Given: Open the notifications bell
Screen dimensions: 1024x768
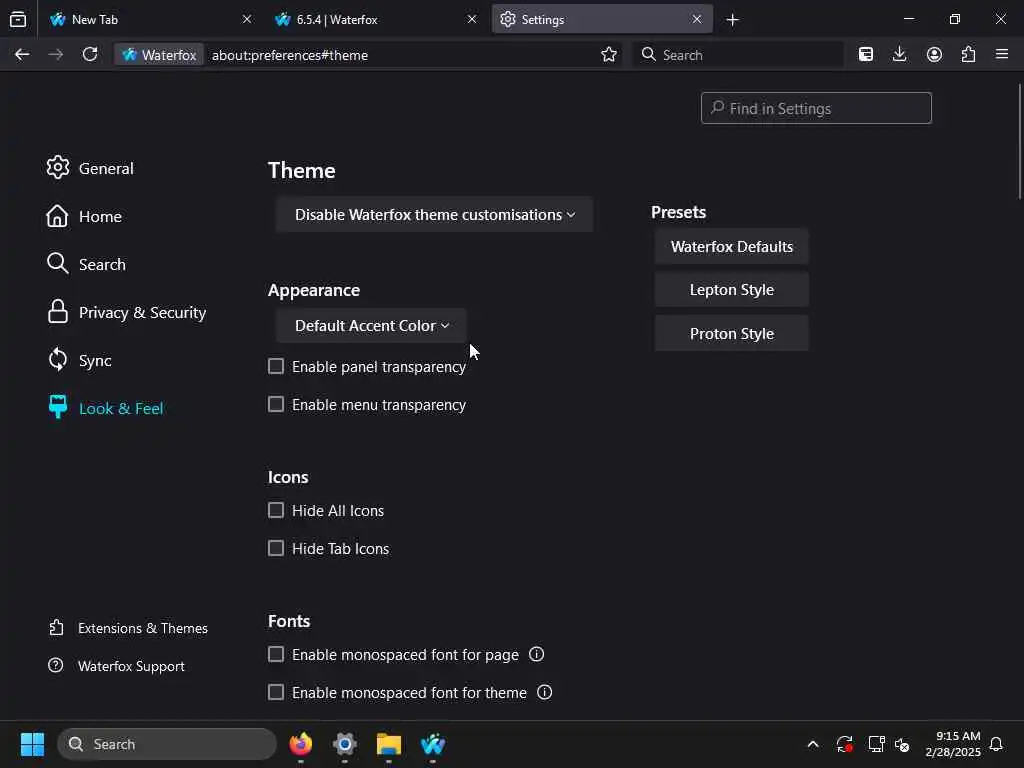Looking at the screenshot, I should [996, 744].
